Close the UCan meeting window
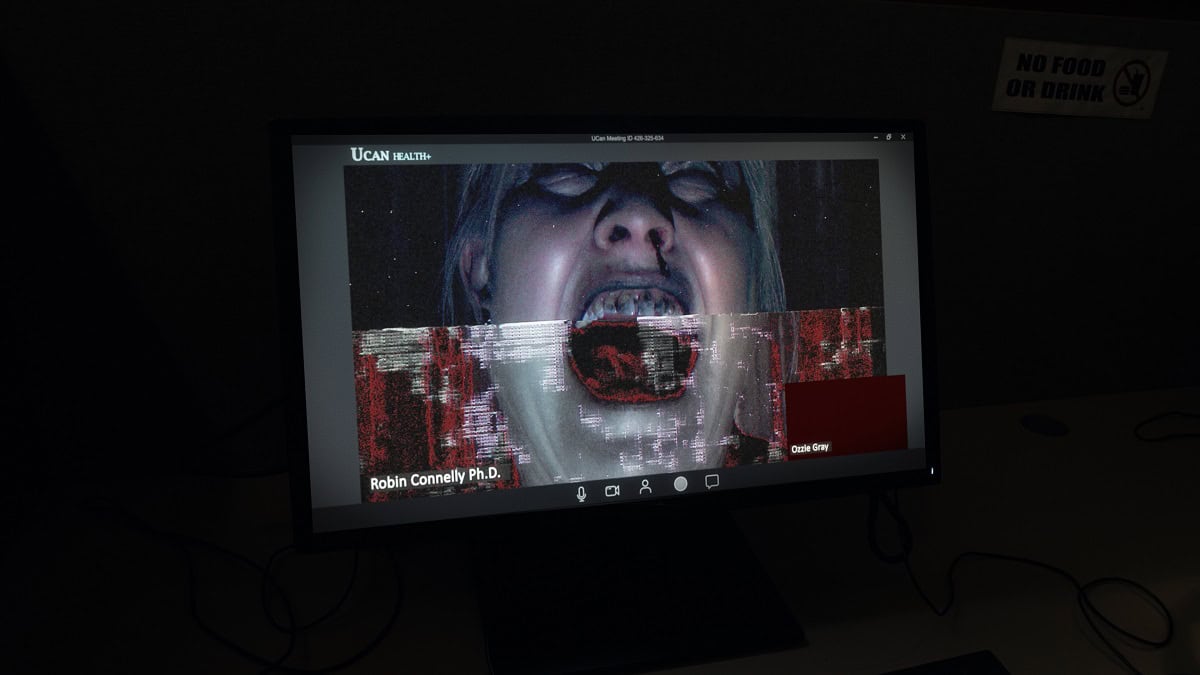The width and height of the screenshot is (1200, 675). (x=903, y=137)
